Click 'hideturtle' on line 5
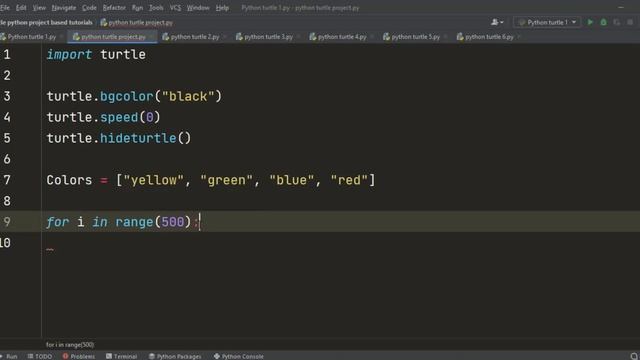Screen dimensions: 640x360 138,138
